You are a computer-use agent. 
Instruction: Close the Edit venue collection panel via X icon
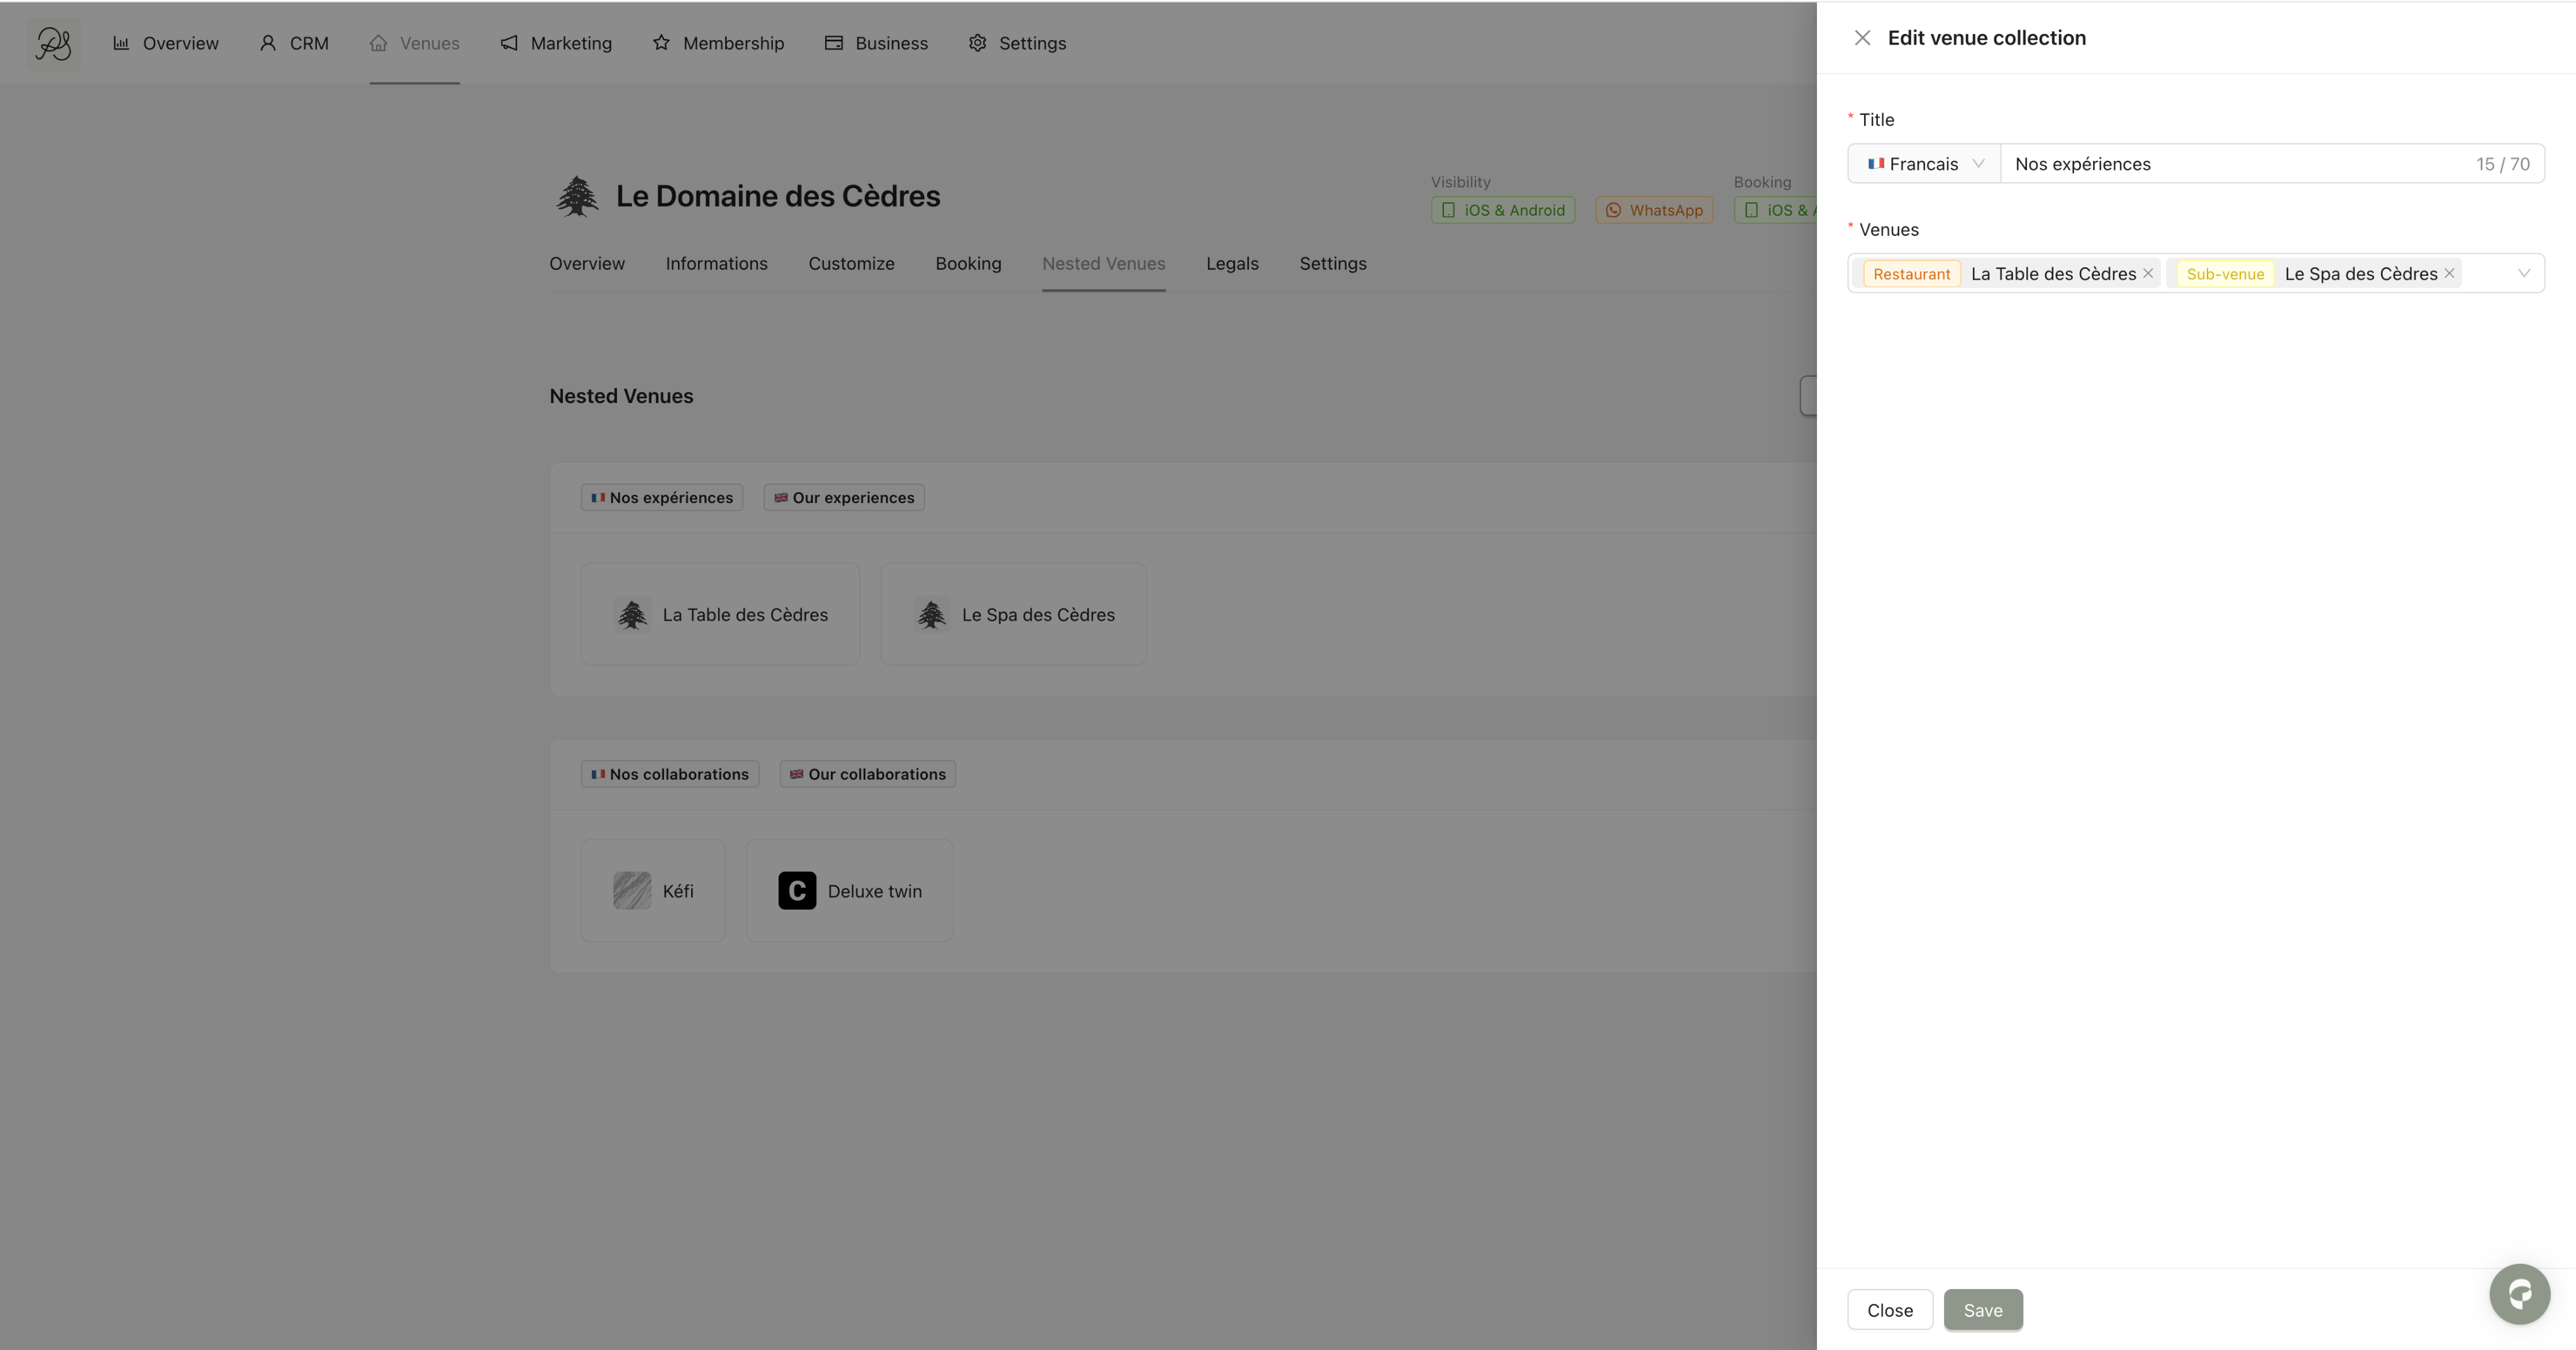tap(1862, 38)
